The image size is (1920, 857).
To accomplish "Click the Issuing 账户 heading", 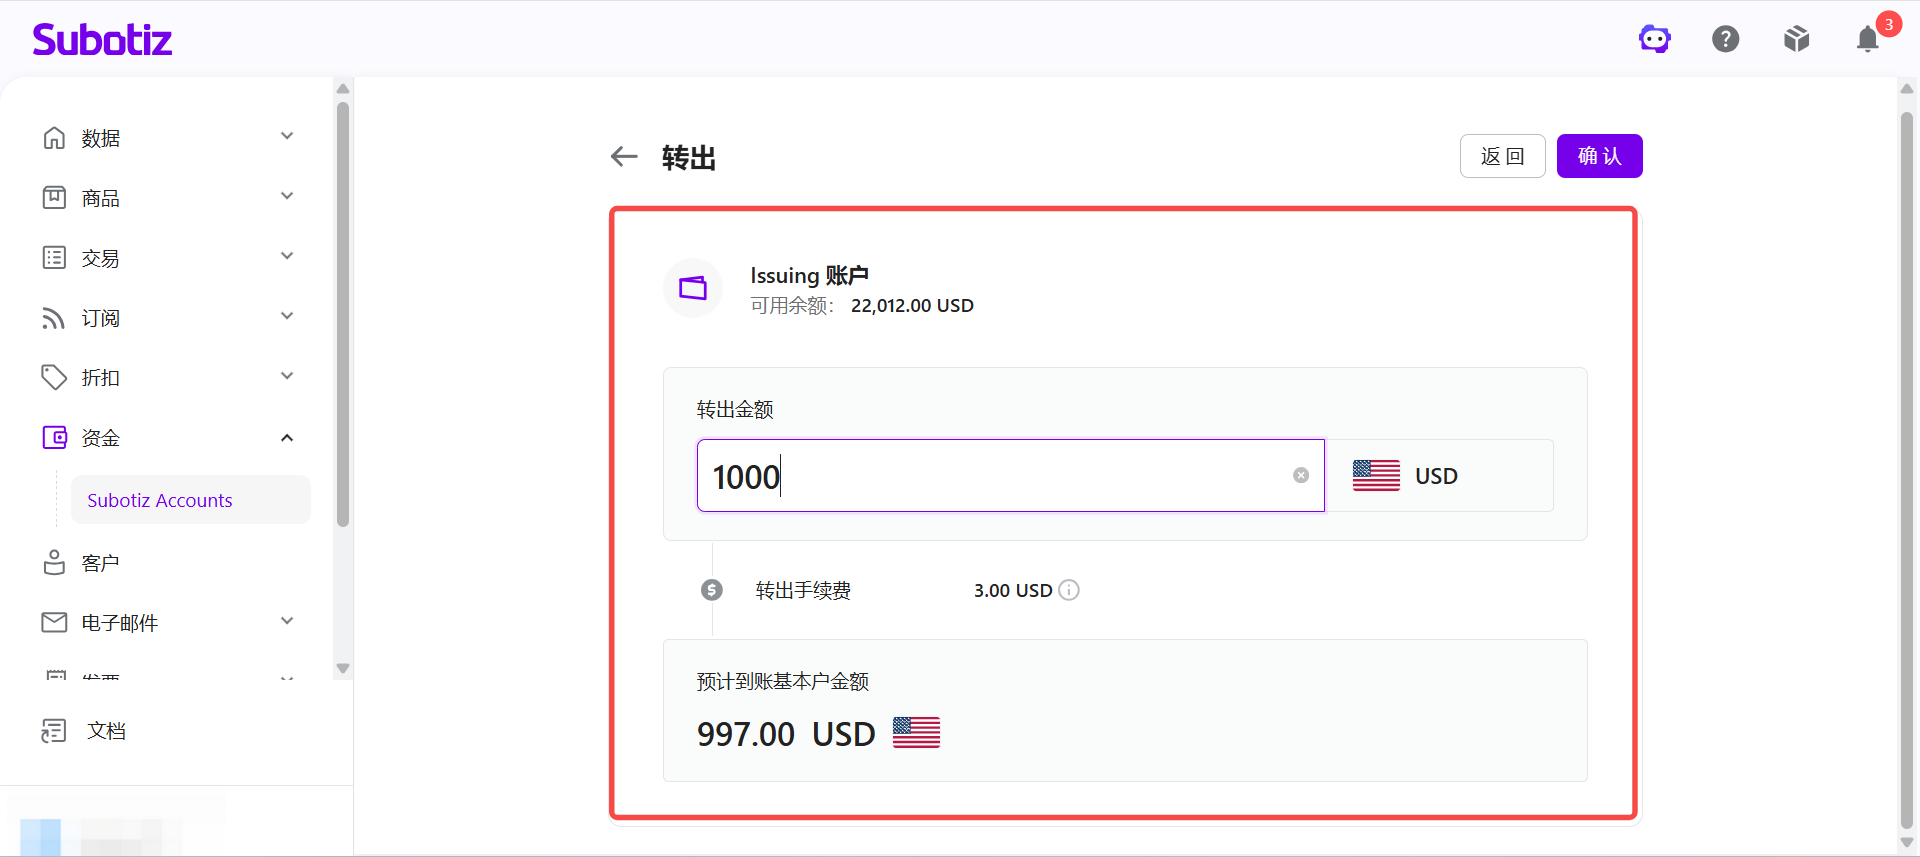I will [809, 275].
